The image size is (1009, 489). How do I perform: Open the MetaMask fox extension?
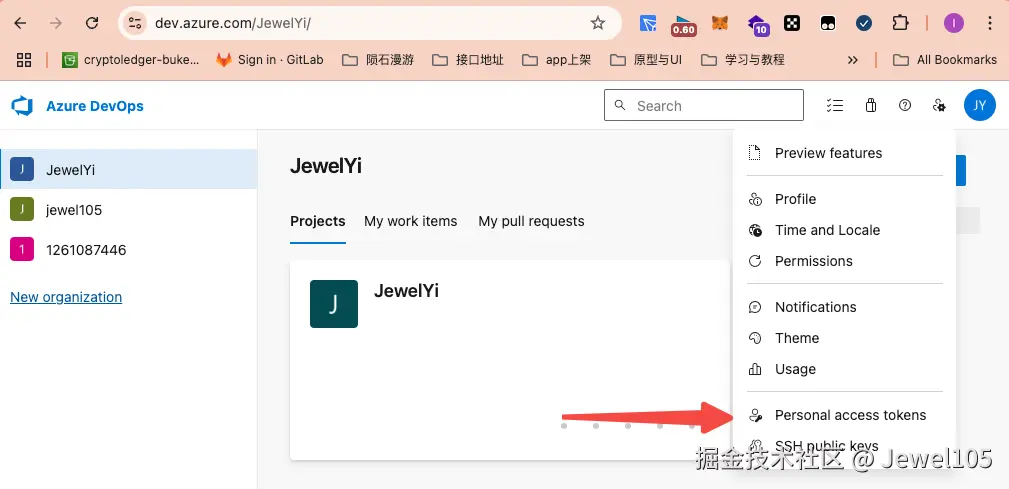pyautogui.click(x=719, y=24)
